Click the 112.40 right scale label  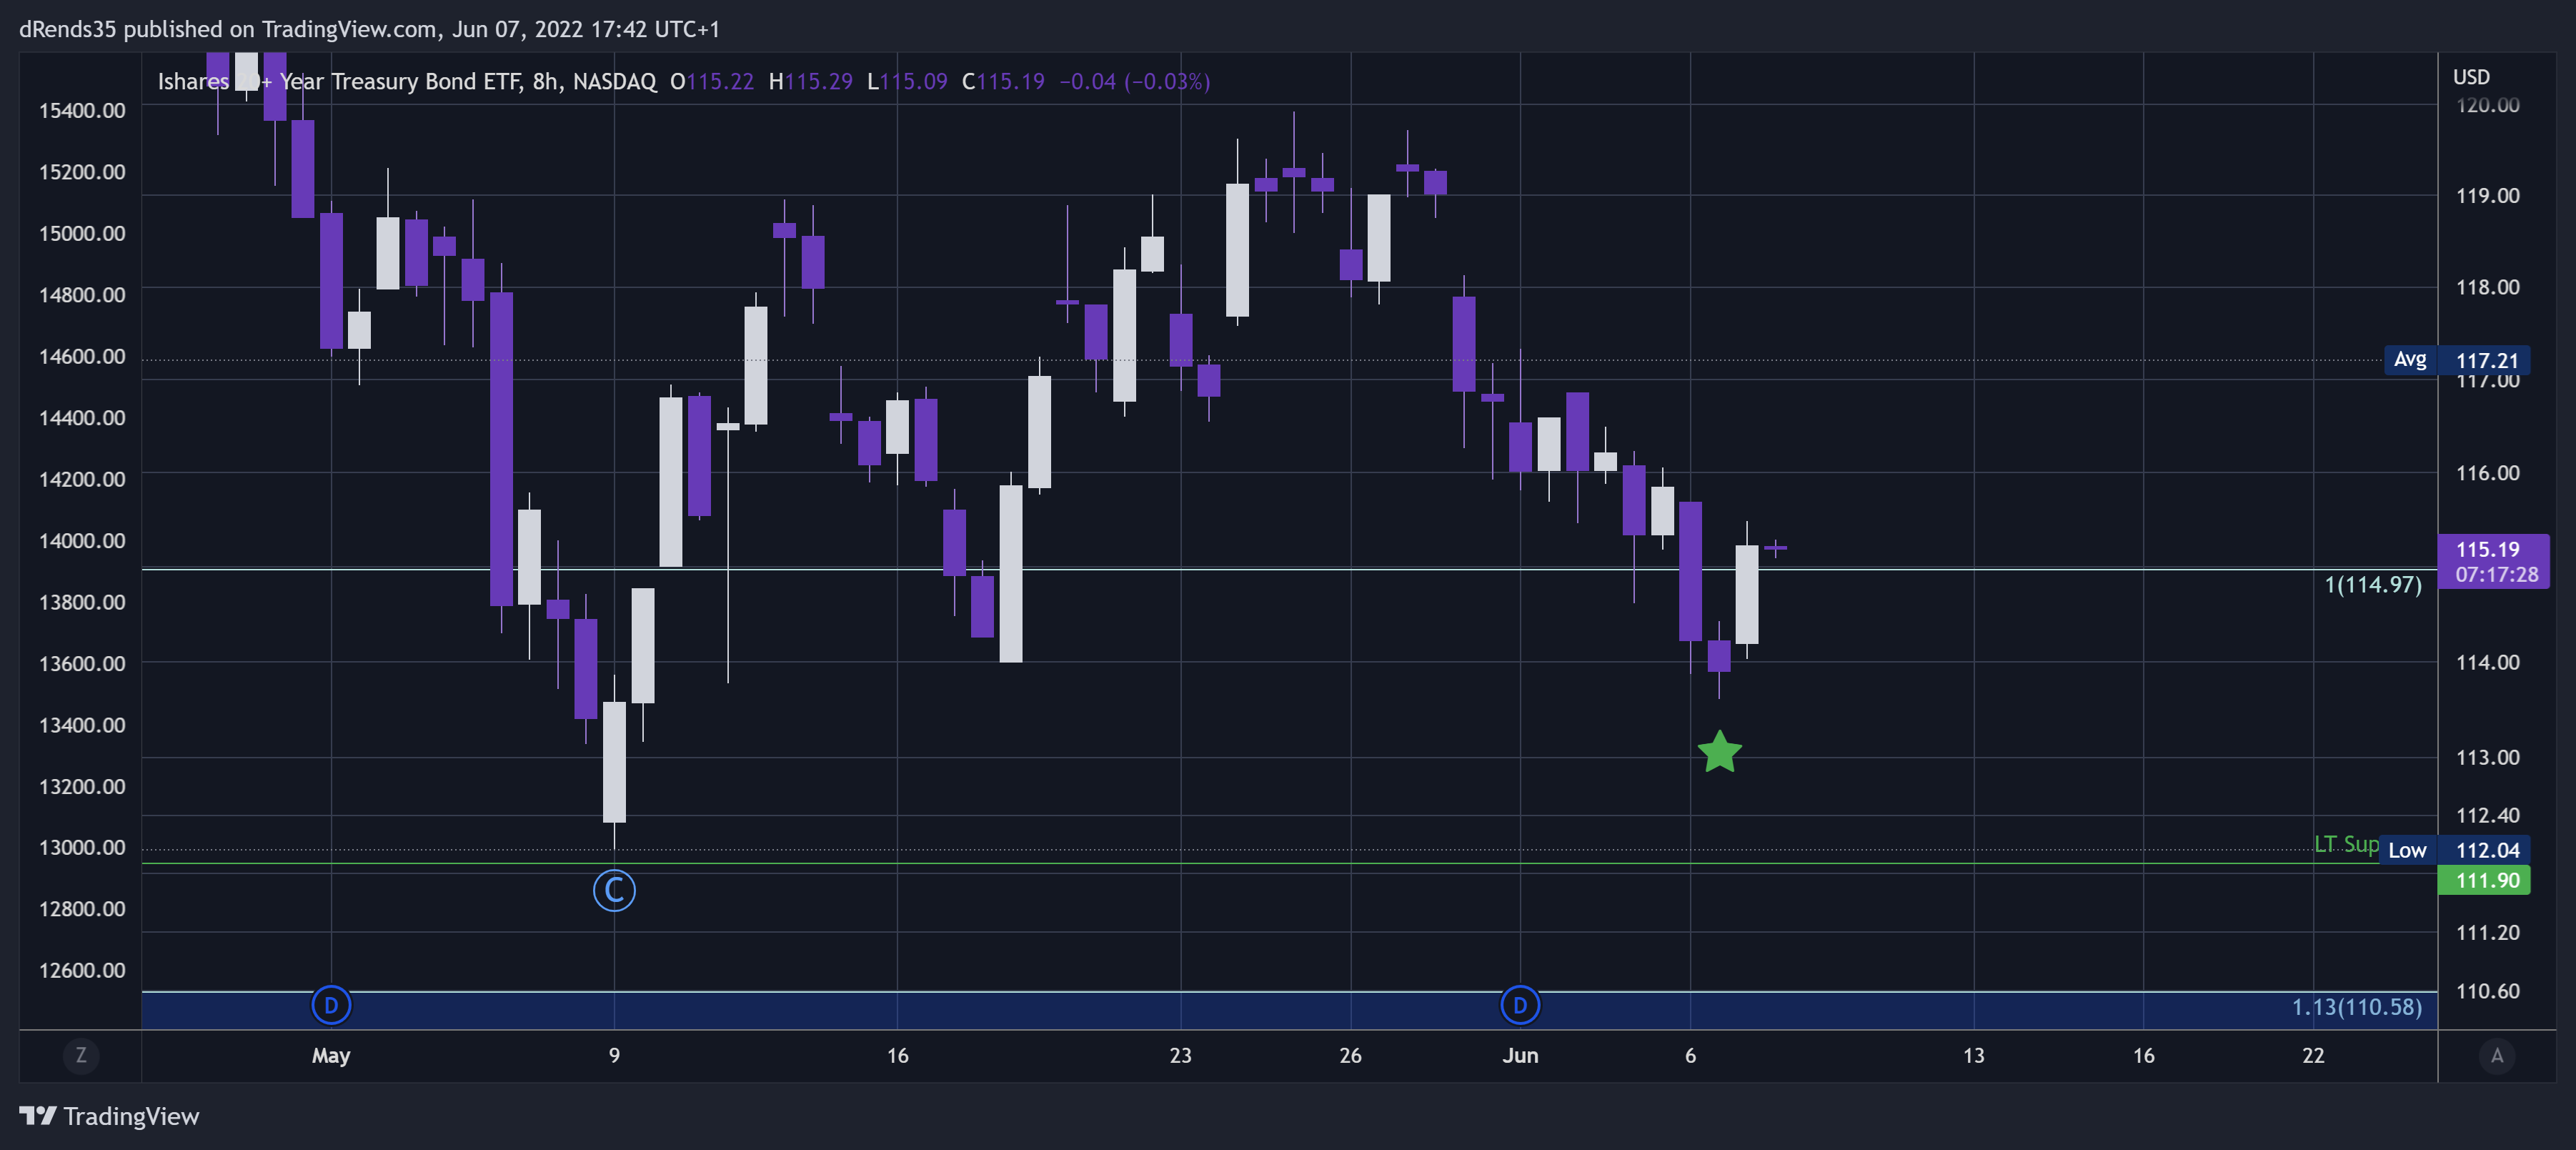pyautogui.click(x=2487, y=815)
